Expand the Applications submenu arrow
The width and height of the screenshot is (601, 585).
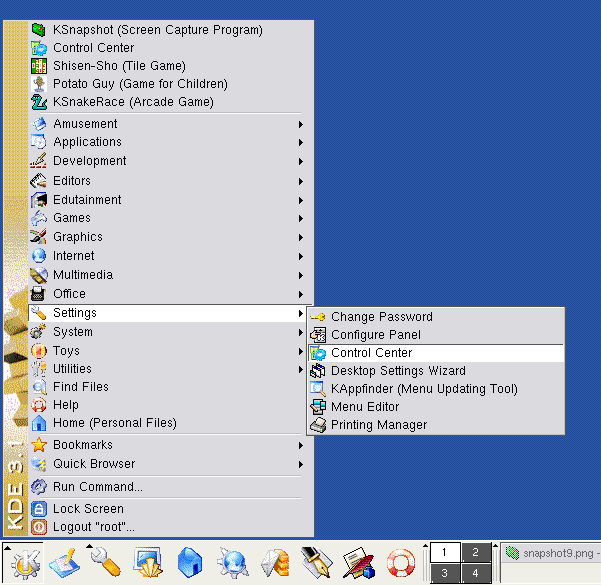pyautogui.click(x=301, y=142)
